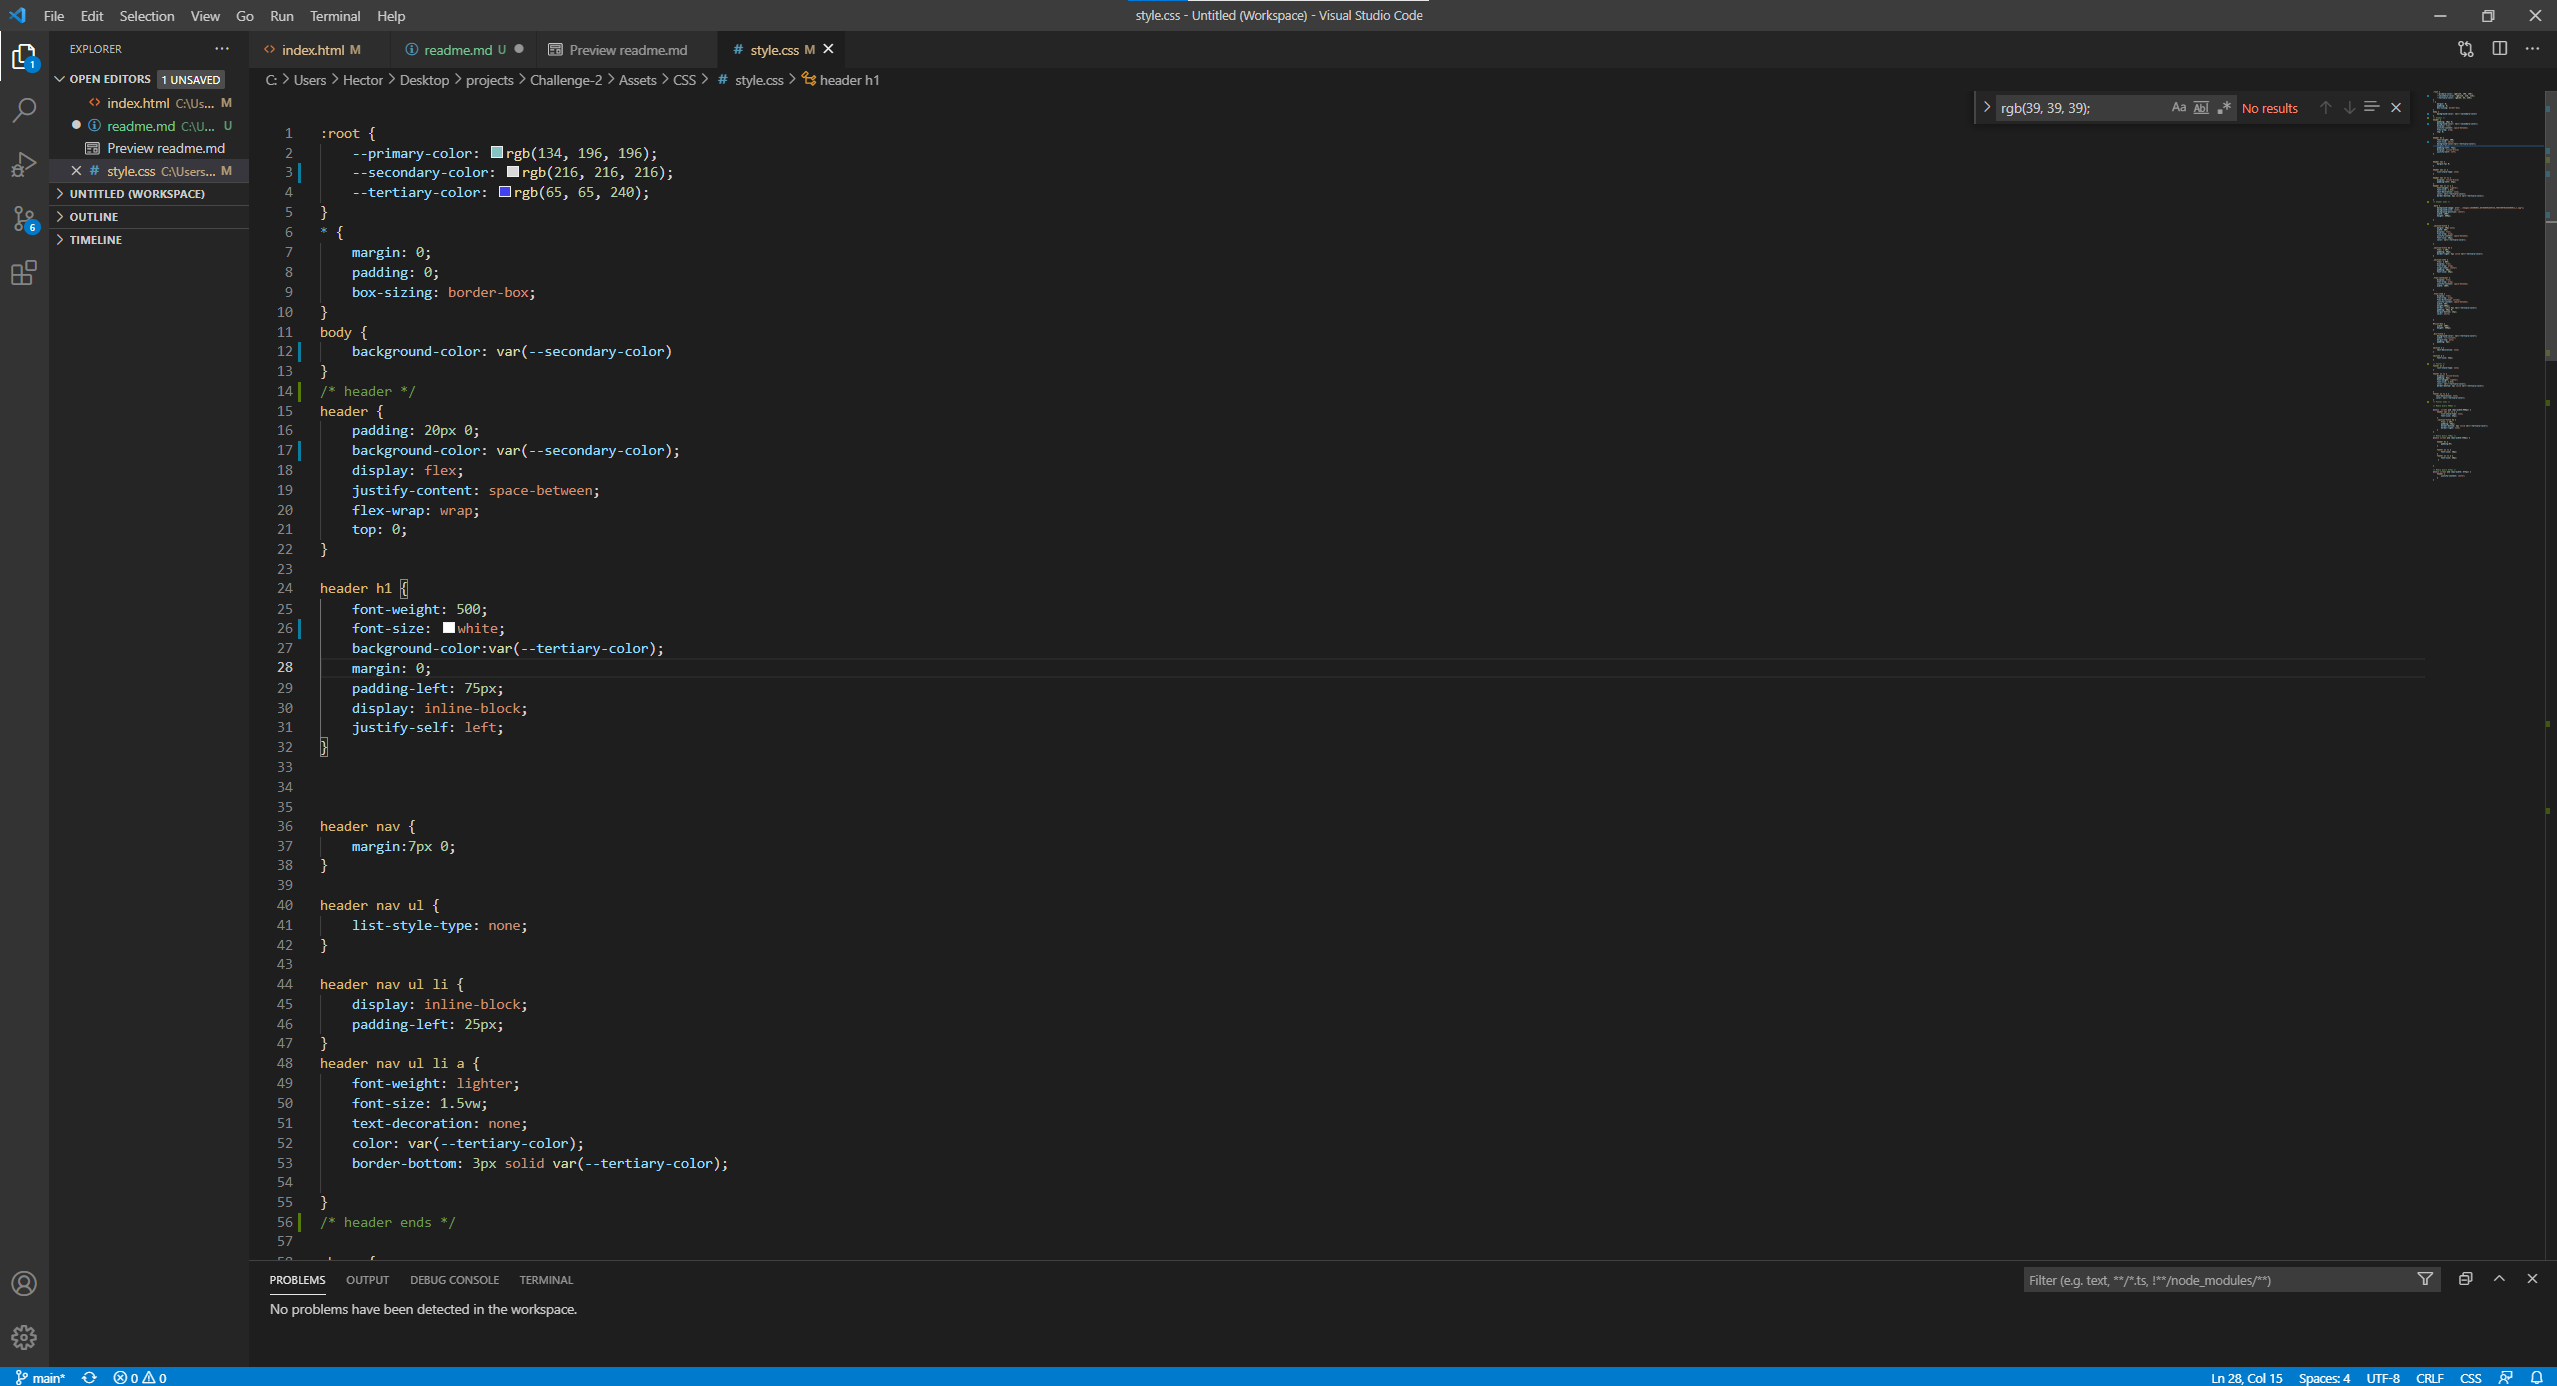Click the main branch indicator in status bar

pos(42,1377)
